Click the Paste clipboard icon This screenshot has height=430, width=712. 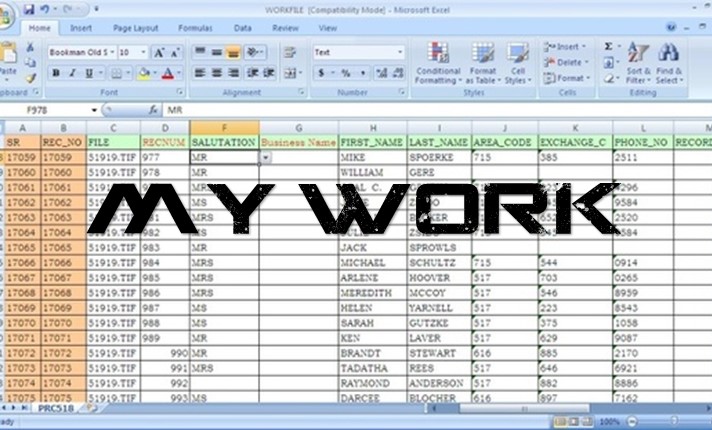(x=8, y=54)
